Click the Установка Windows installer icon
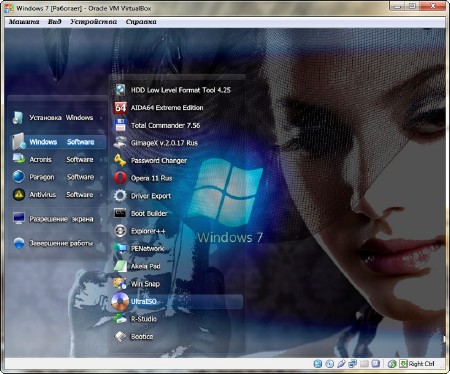The image size is (450, 374). coord(18,117)
